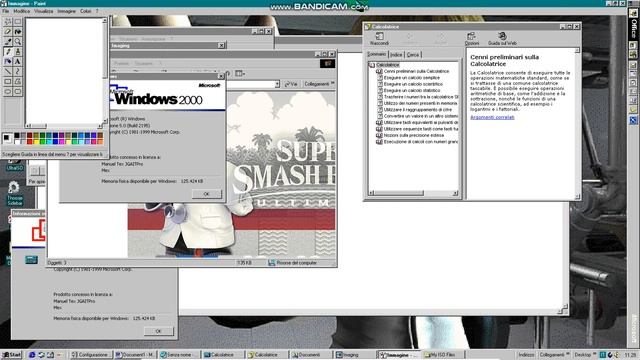Expand Collegamenti chevron on the taskbar

[x=567, y=354]
